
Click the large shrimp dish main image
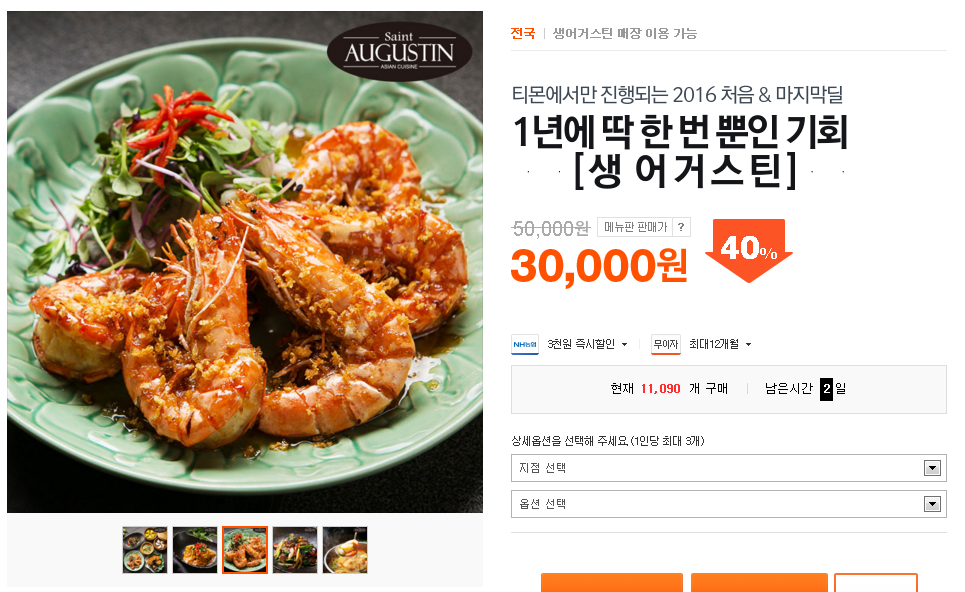point(245,262)
